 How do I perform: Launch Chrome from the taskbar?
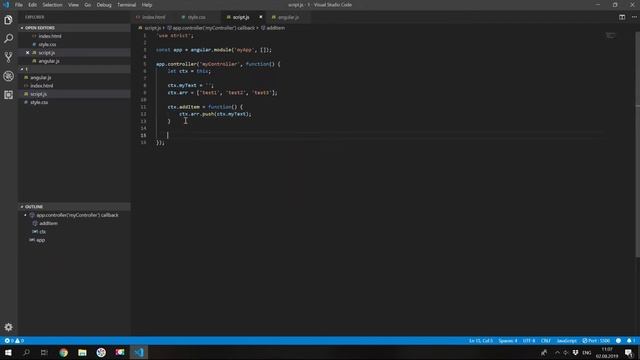63,352
